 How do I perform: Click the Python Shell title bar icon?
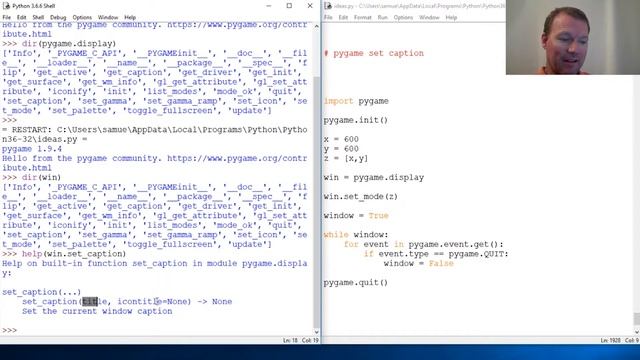point(6,6)
